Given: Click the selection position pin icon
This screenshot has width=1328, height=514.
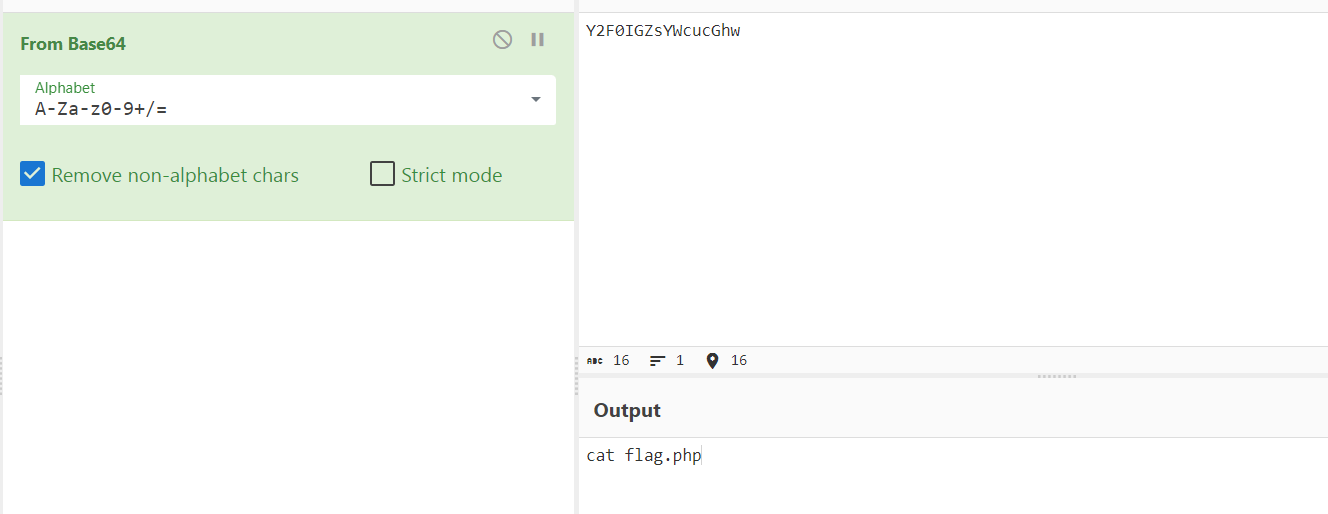Looking at the screenshot, I should pyautogui.click(x=712, y=360).
